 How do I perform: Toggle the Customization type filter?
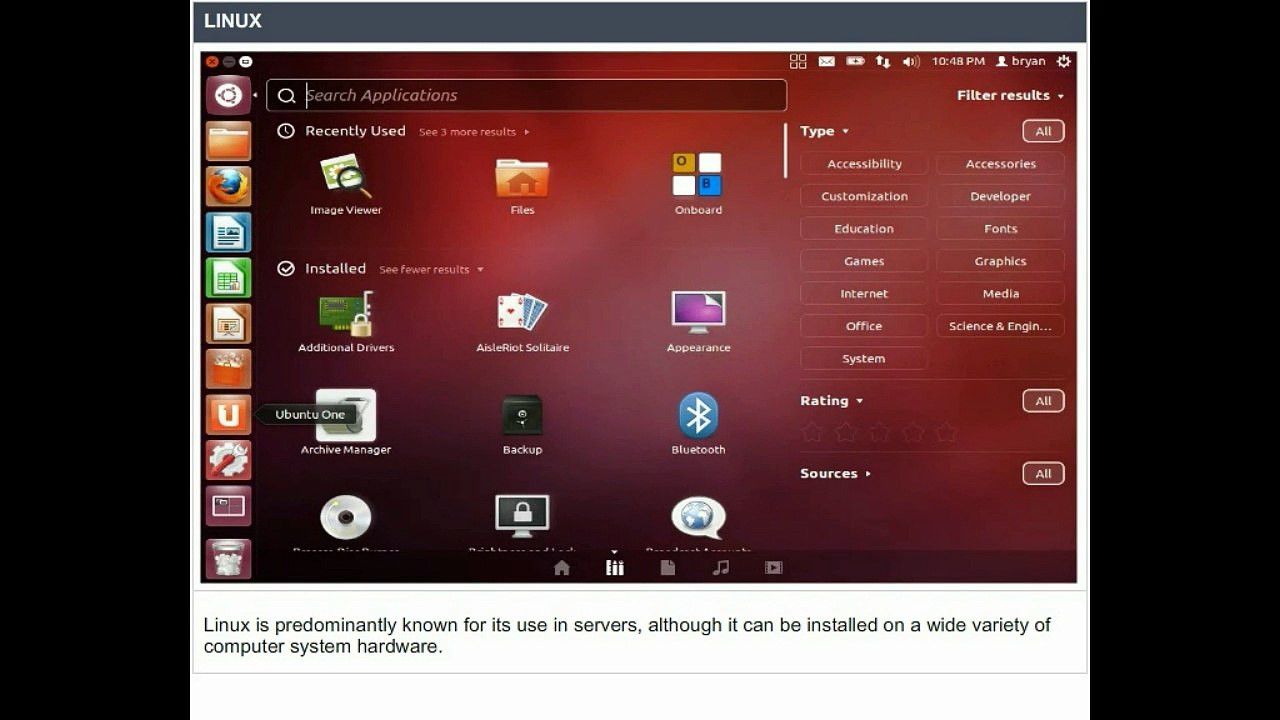tap(864, 196)
